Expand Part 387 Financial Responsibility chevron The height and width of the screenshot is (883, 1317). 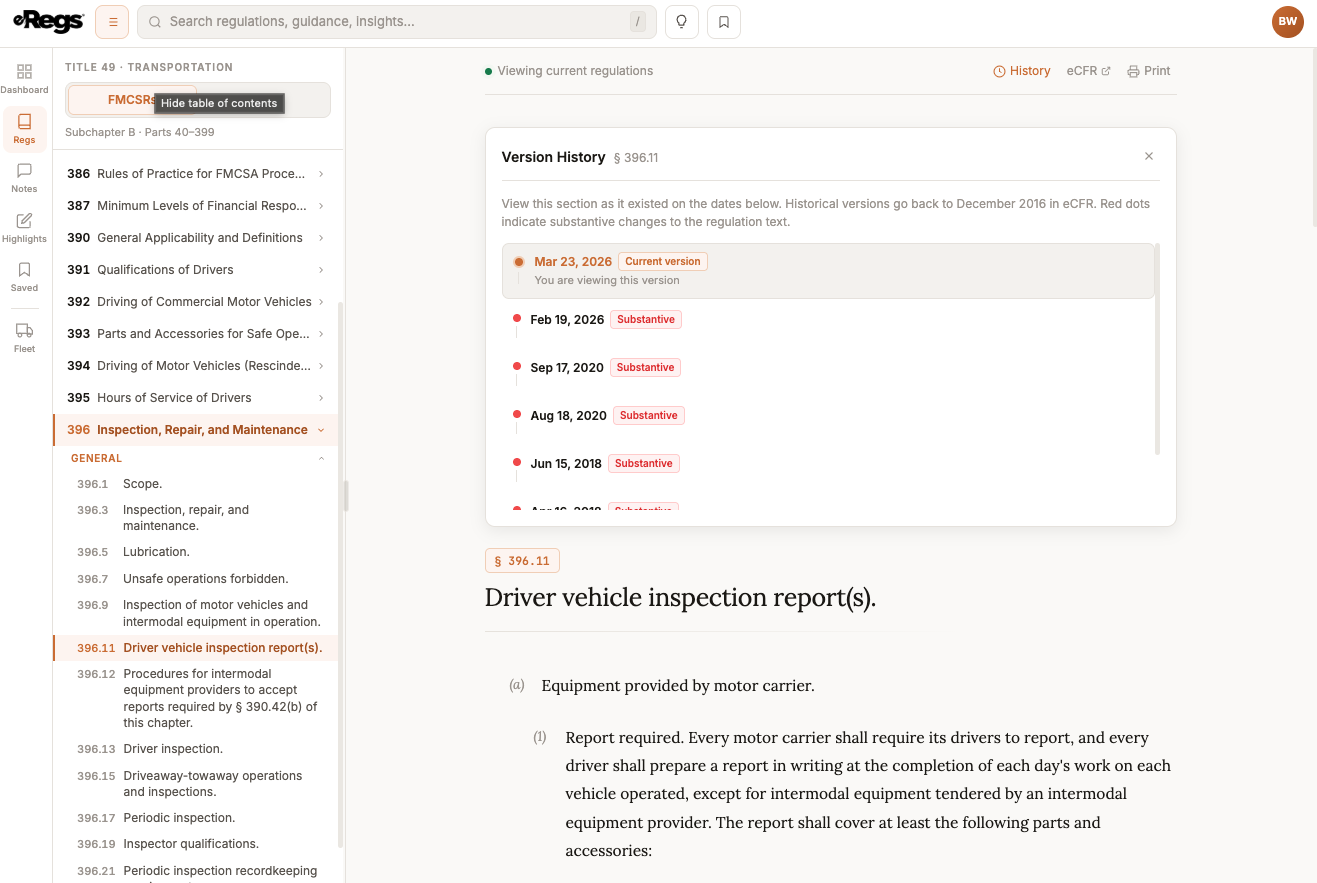321,206
